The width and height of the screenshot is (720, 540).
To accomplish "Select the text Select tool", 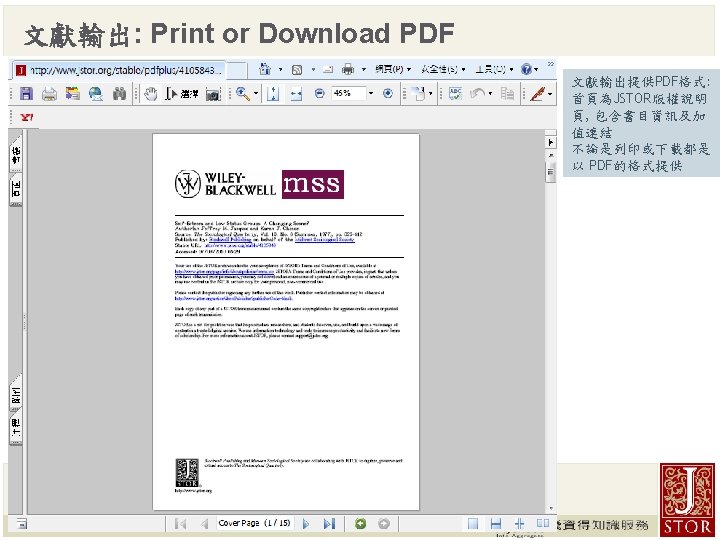I will coord(182,94).
